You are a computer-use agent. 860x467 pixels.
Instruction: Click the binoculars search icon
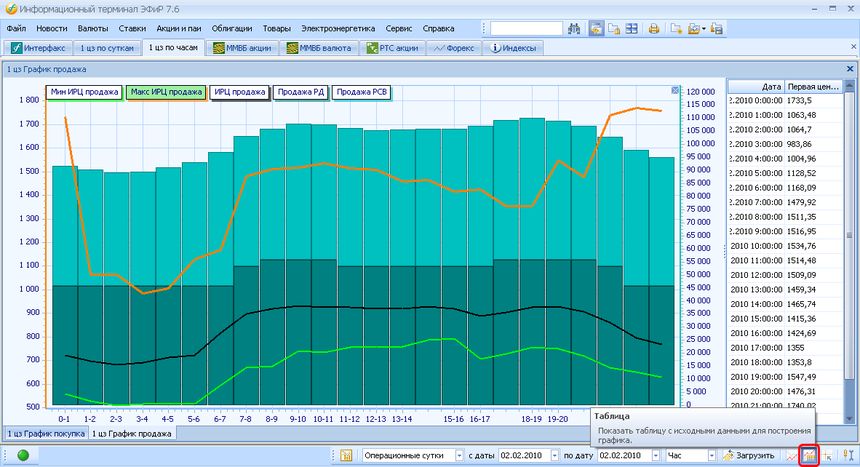click(x=574, y=28)
